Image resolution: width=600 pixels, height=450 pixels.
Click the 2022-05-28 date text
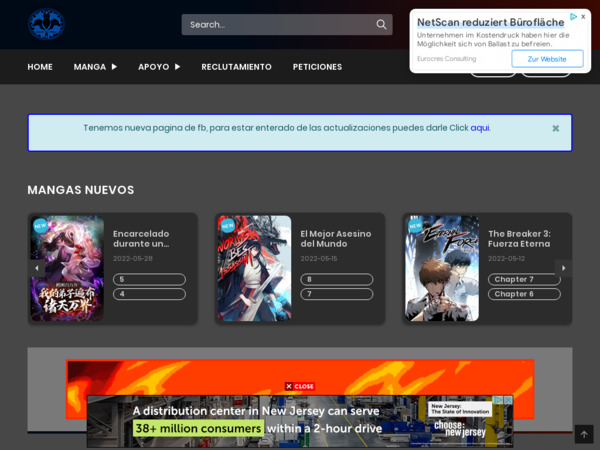(133, 259)
